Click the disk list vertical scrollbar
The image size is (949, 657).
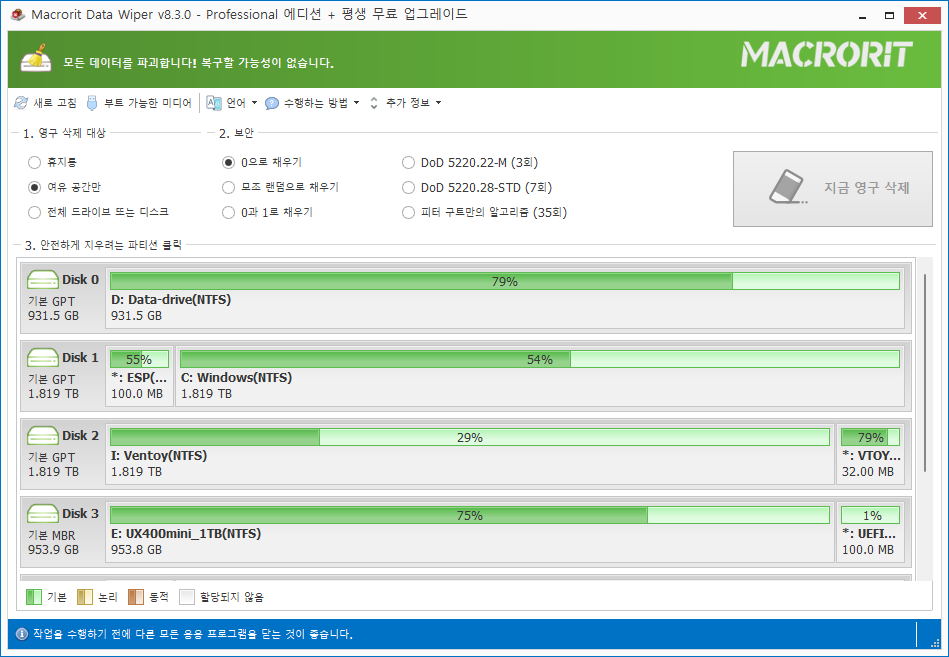(x=925, y=373)
